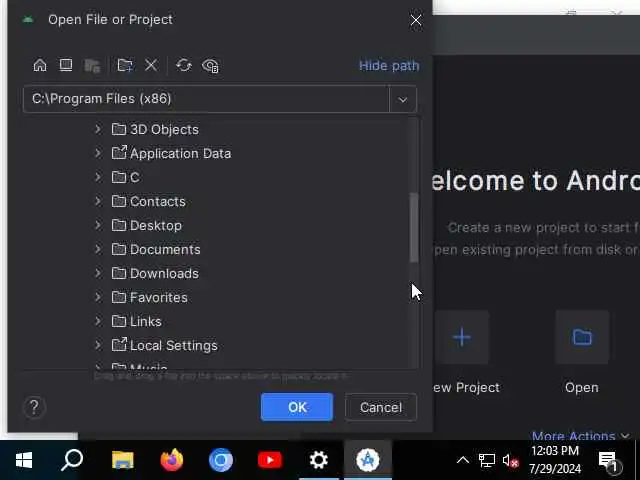Image resolution: width=640 pixels, height=480 pixels.
Task: Confirm selection with the OK button
Action: click(x=297, y=407)
